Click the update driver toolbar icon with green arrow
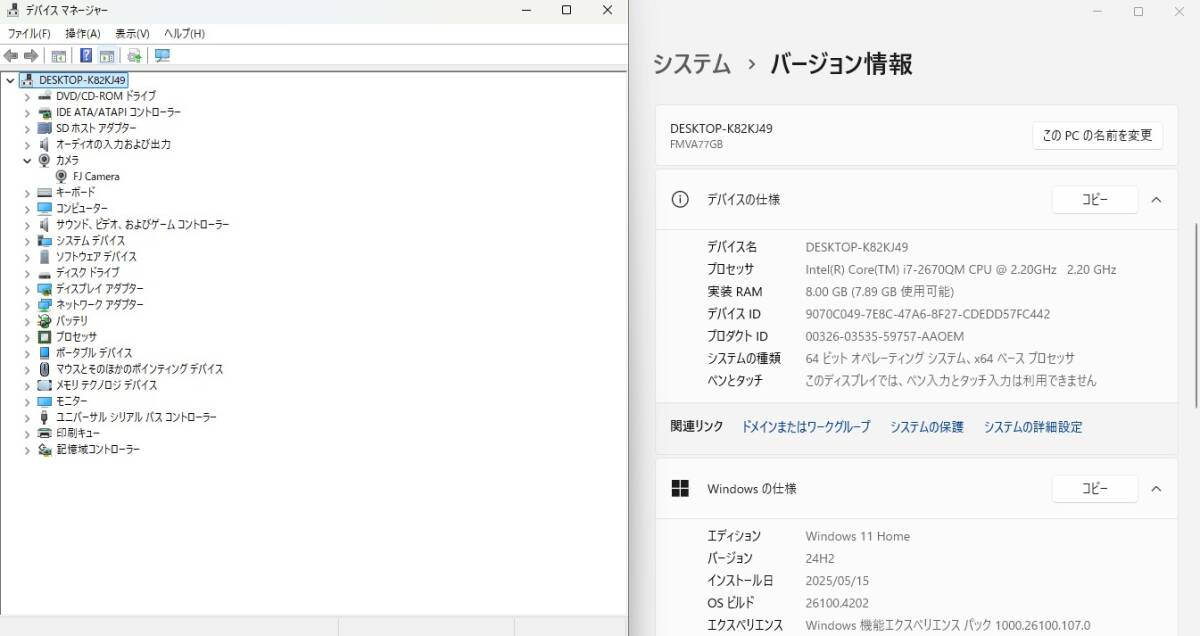Screen dimensions: 1200x636 click(134, 56)
